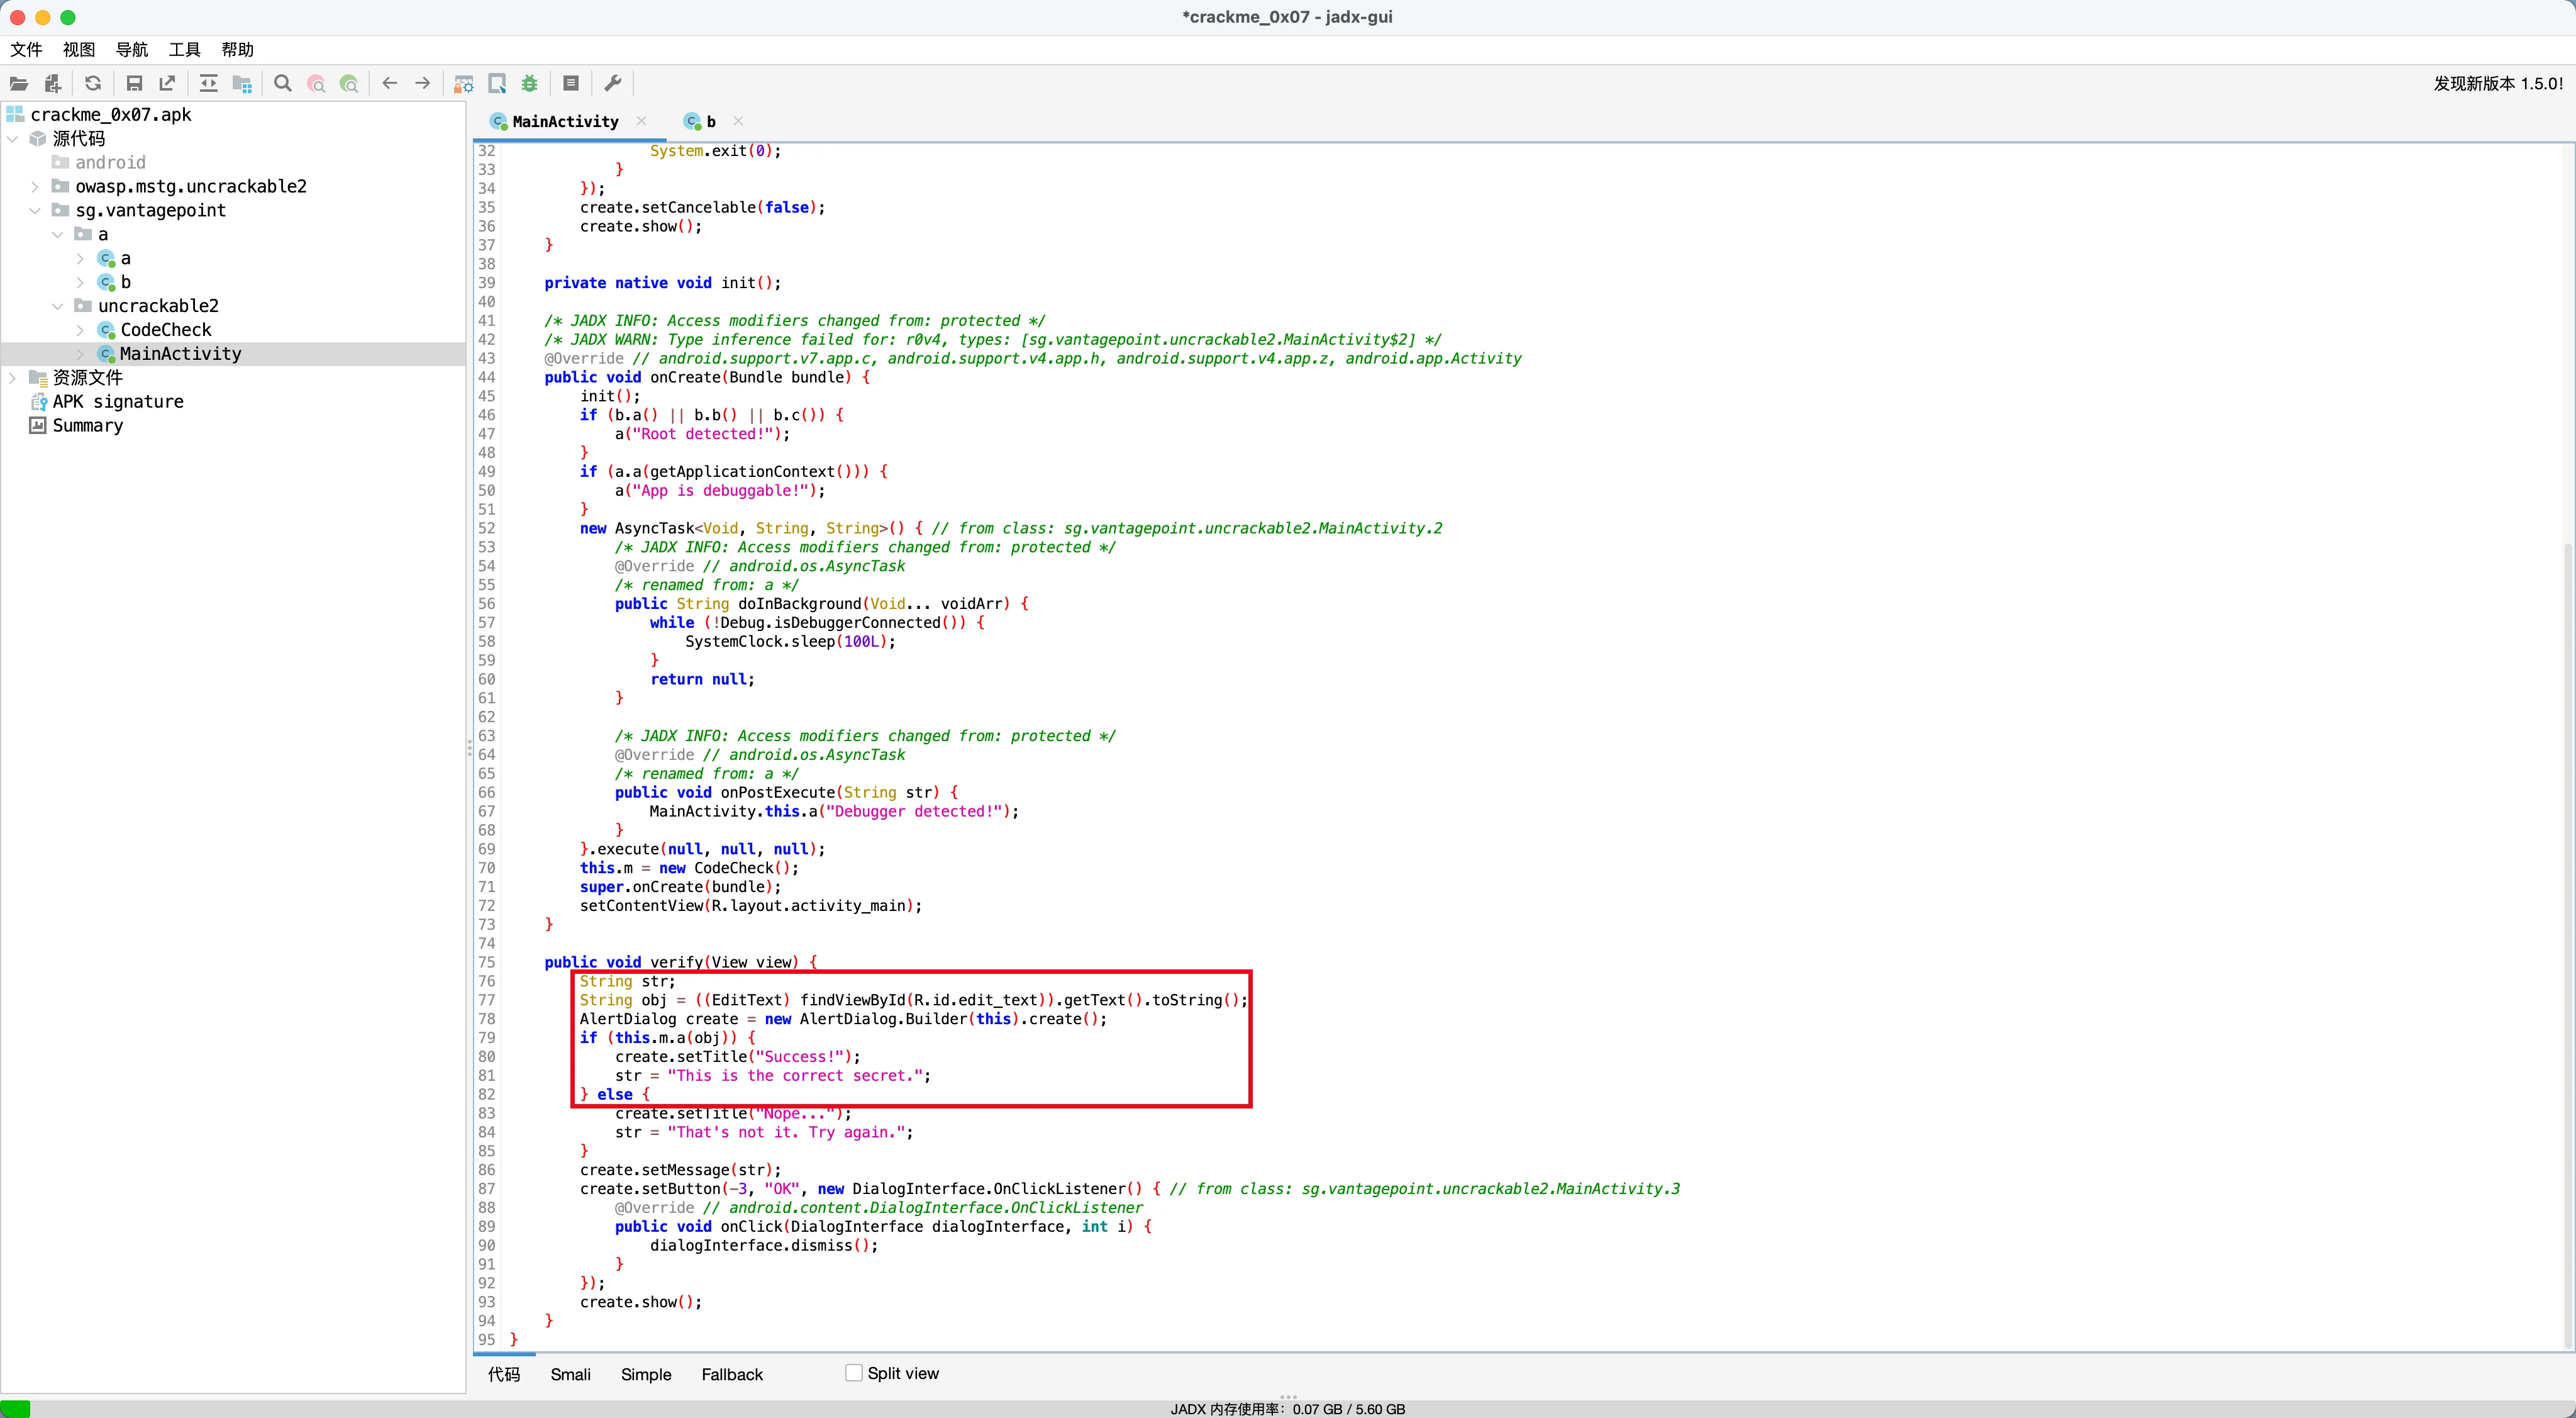Switch to Smali view
The image size is (2576, 1418).
tap(570, 1374)
